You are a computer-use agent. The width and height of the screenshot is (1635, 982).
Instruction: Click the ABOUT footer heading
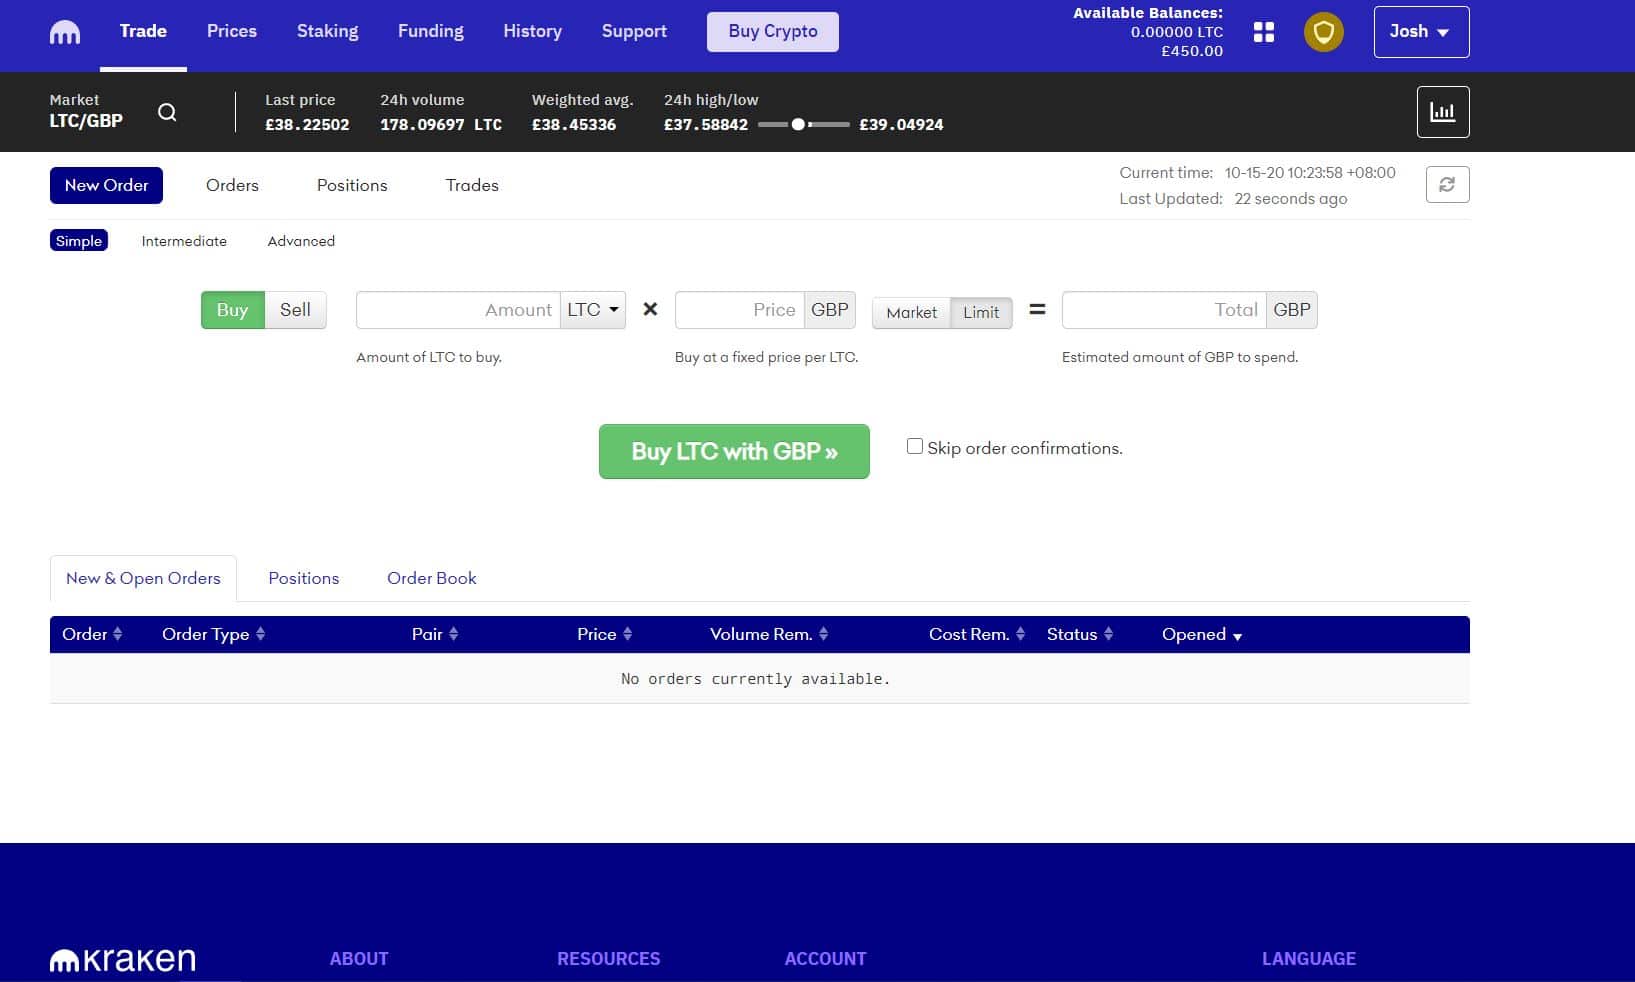(x=359, y=959)
